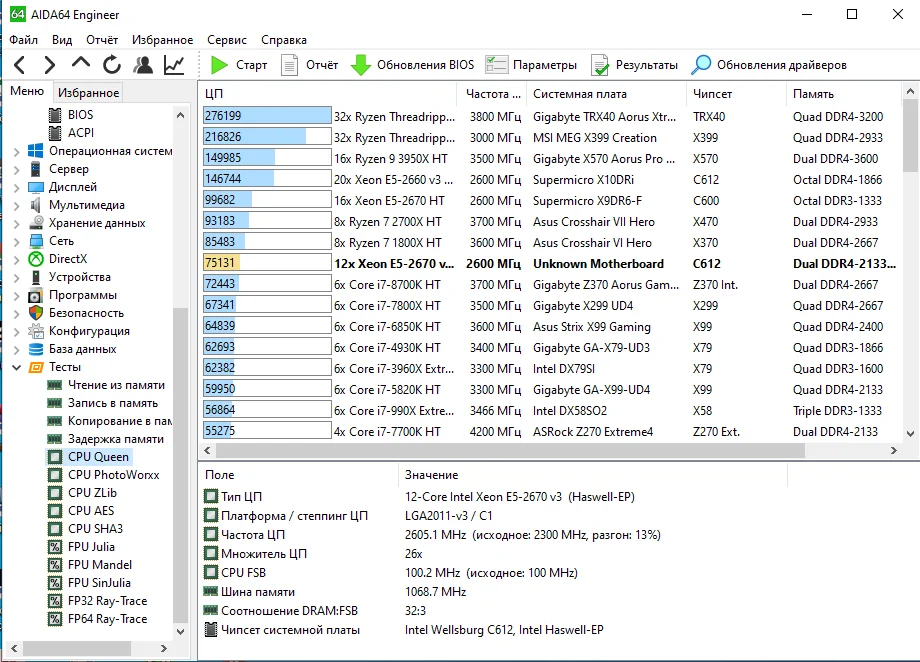Open the Отчёт report toolbar button

click(x=309, y=65)
